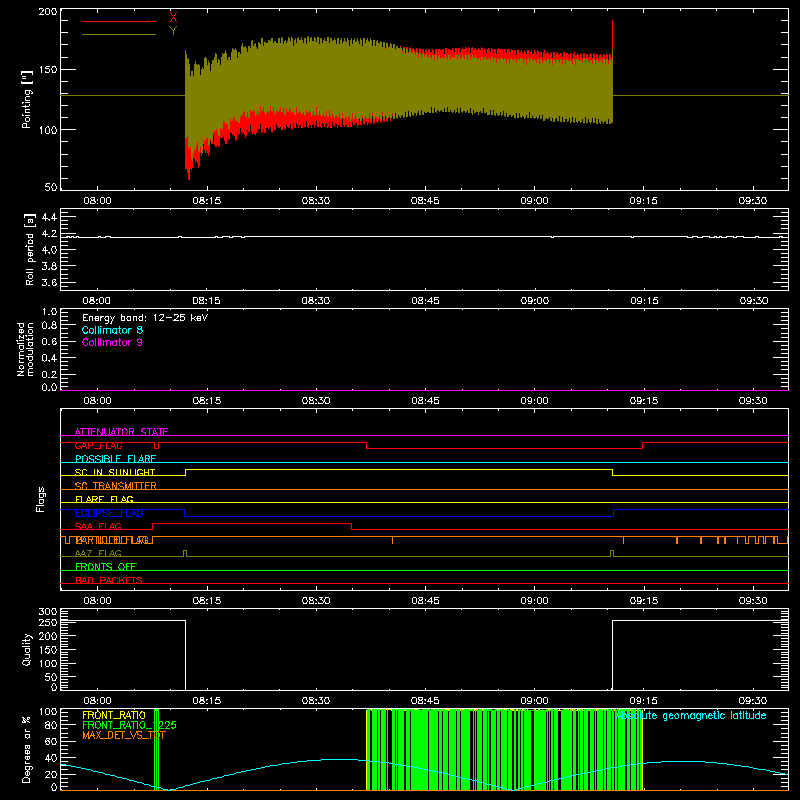The image size is (800, 800).
Task: Click the SC_TRANSMITTER flag label
Action: pos(116,486)
